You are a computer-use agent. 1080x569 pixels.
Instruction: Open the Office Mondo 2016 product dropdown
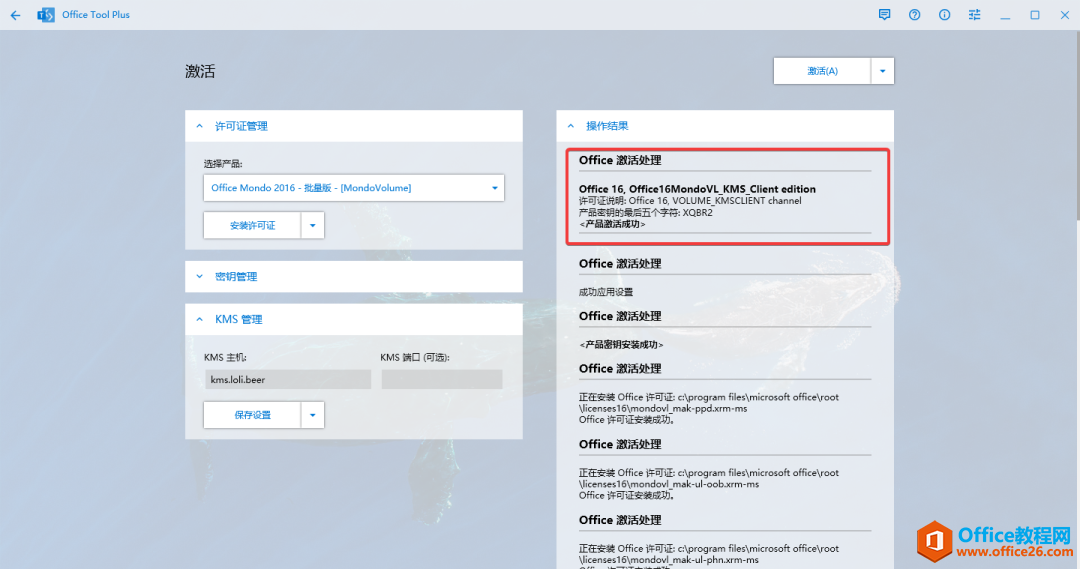point(354,188)
